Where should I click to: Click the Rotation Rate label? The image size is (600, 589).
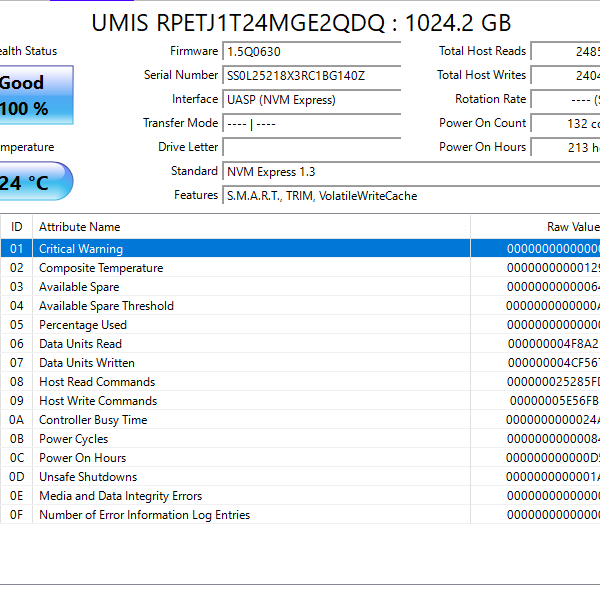(491, 99)
